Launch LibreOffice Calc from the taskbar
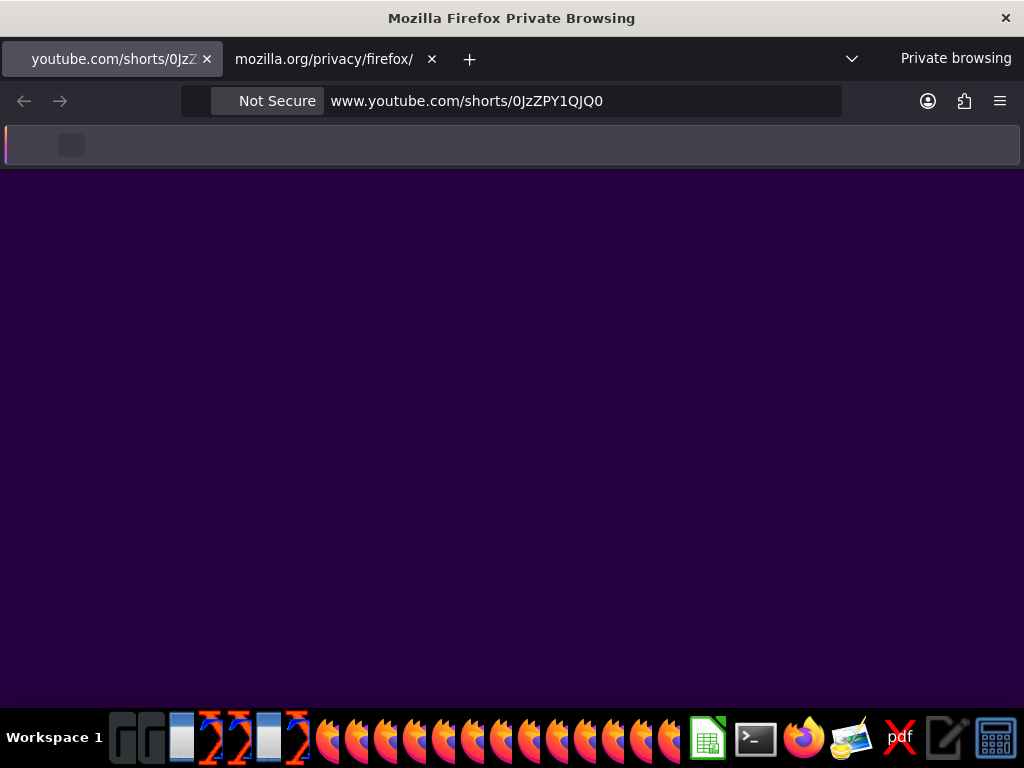Viewport: 1024px width, 768px height. 708,738
